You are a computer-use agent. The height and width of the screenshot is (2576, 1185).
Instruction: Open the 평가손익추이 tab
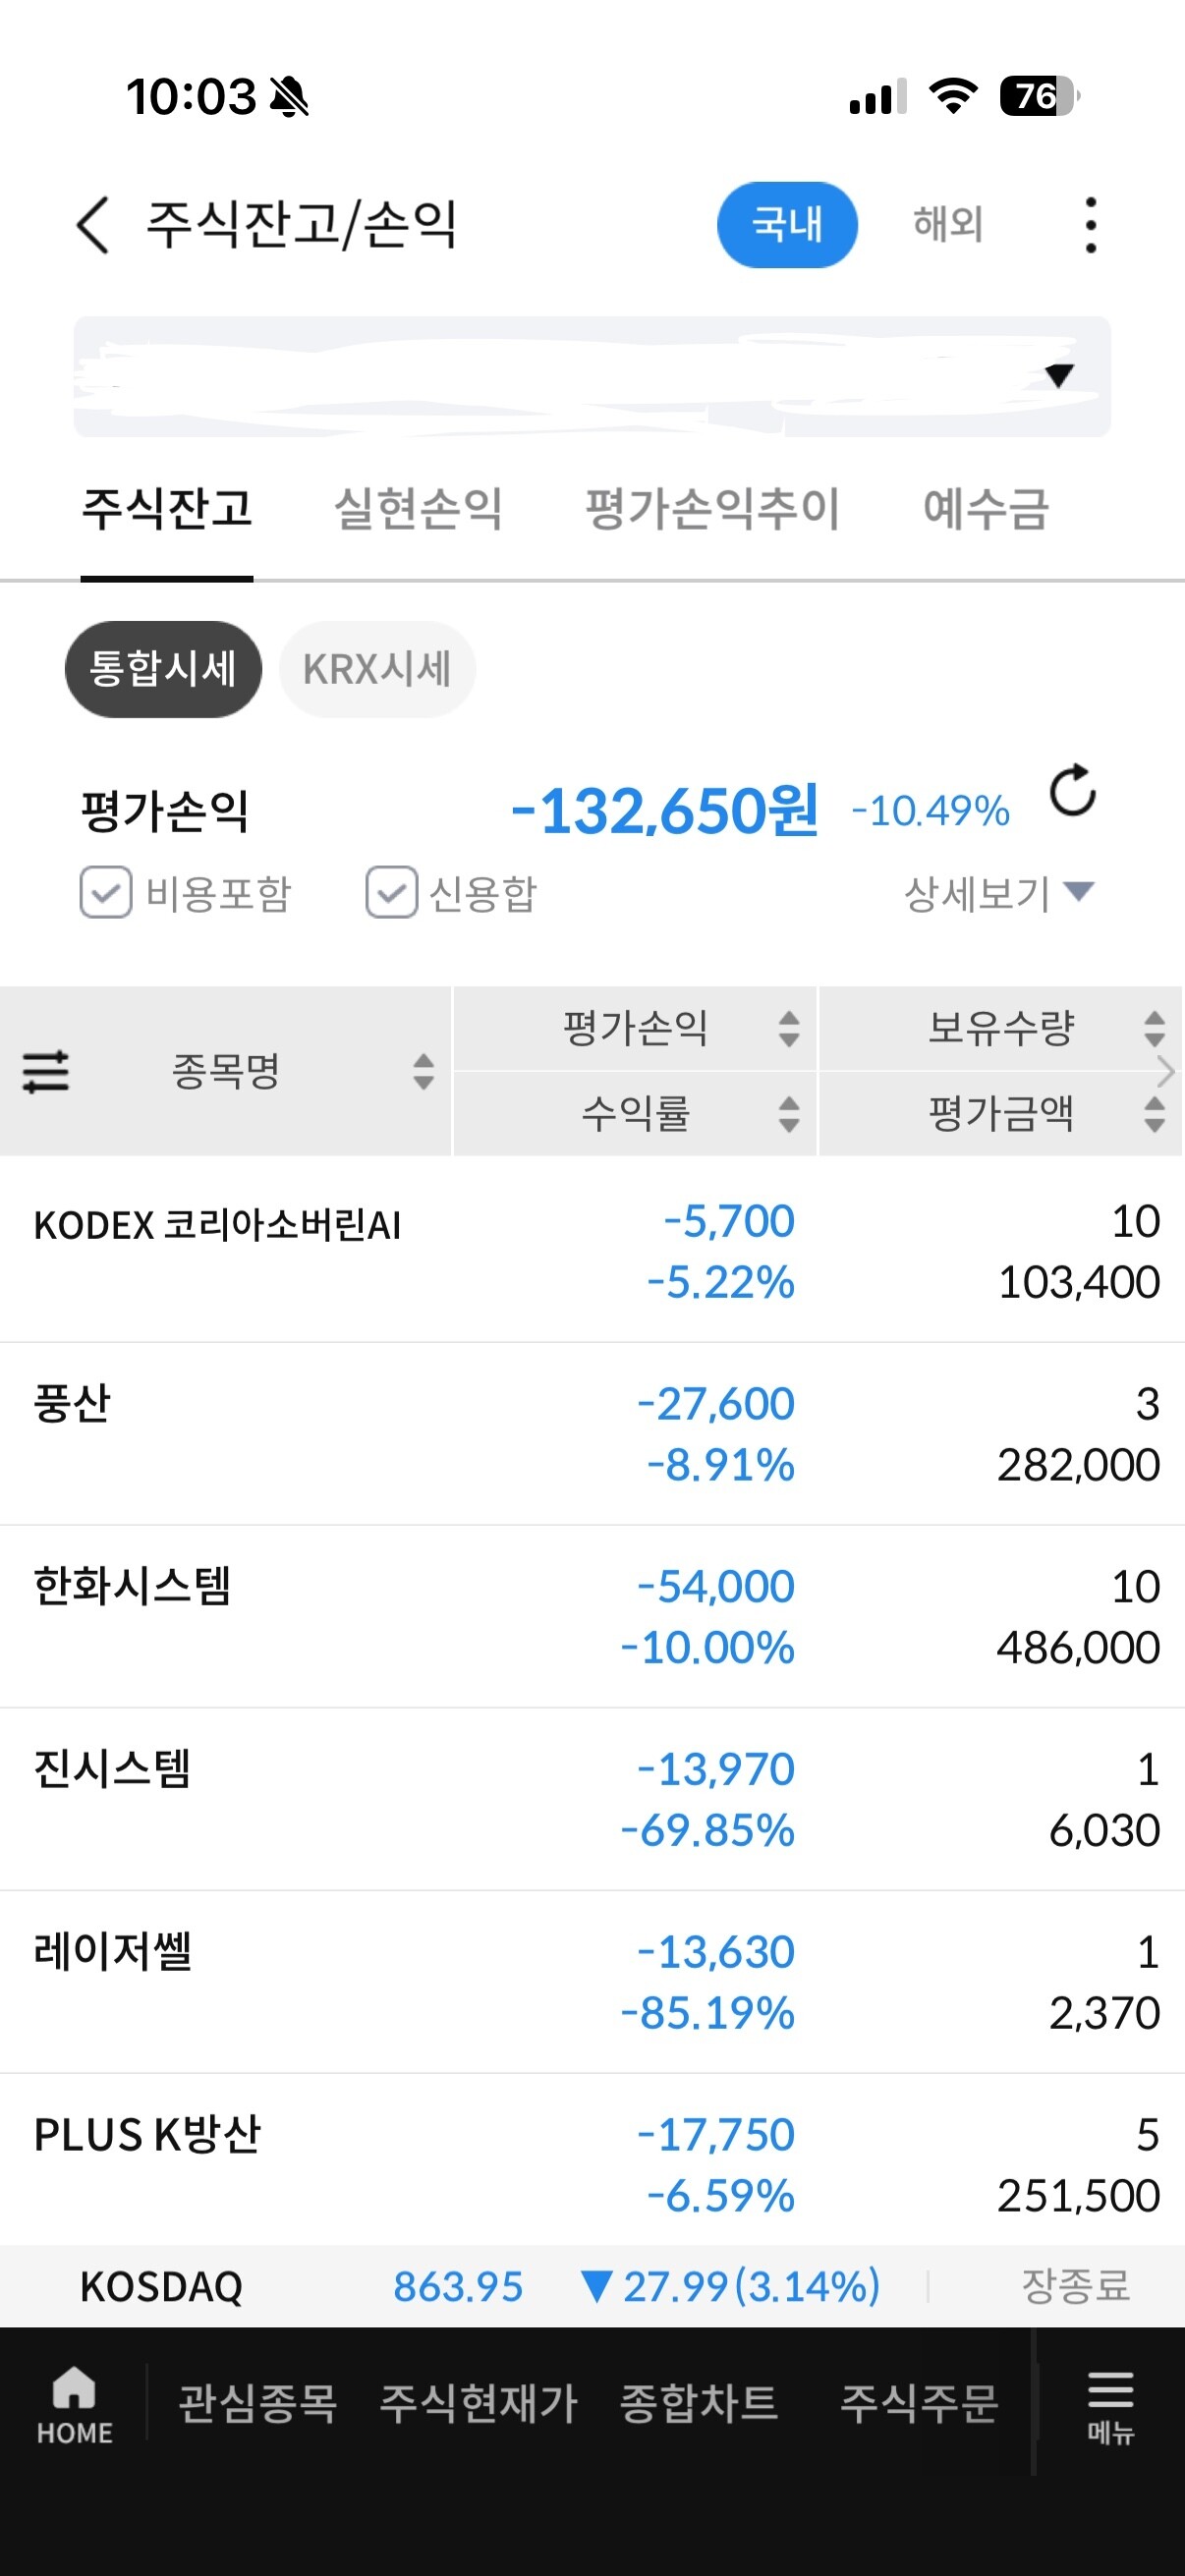pos(712,508)
